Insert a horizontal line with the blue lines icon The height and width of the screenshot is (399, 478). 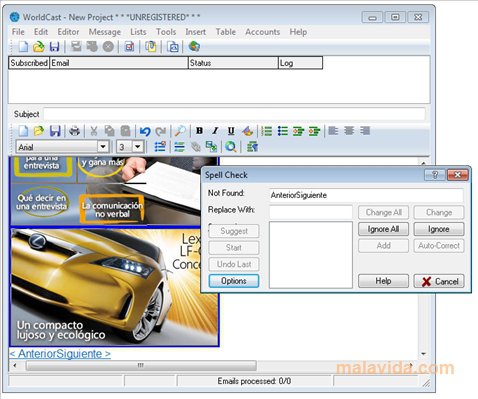pyautogui.click(x=179, y=147)
